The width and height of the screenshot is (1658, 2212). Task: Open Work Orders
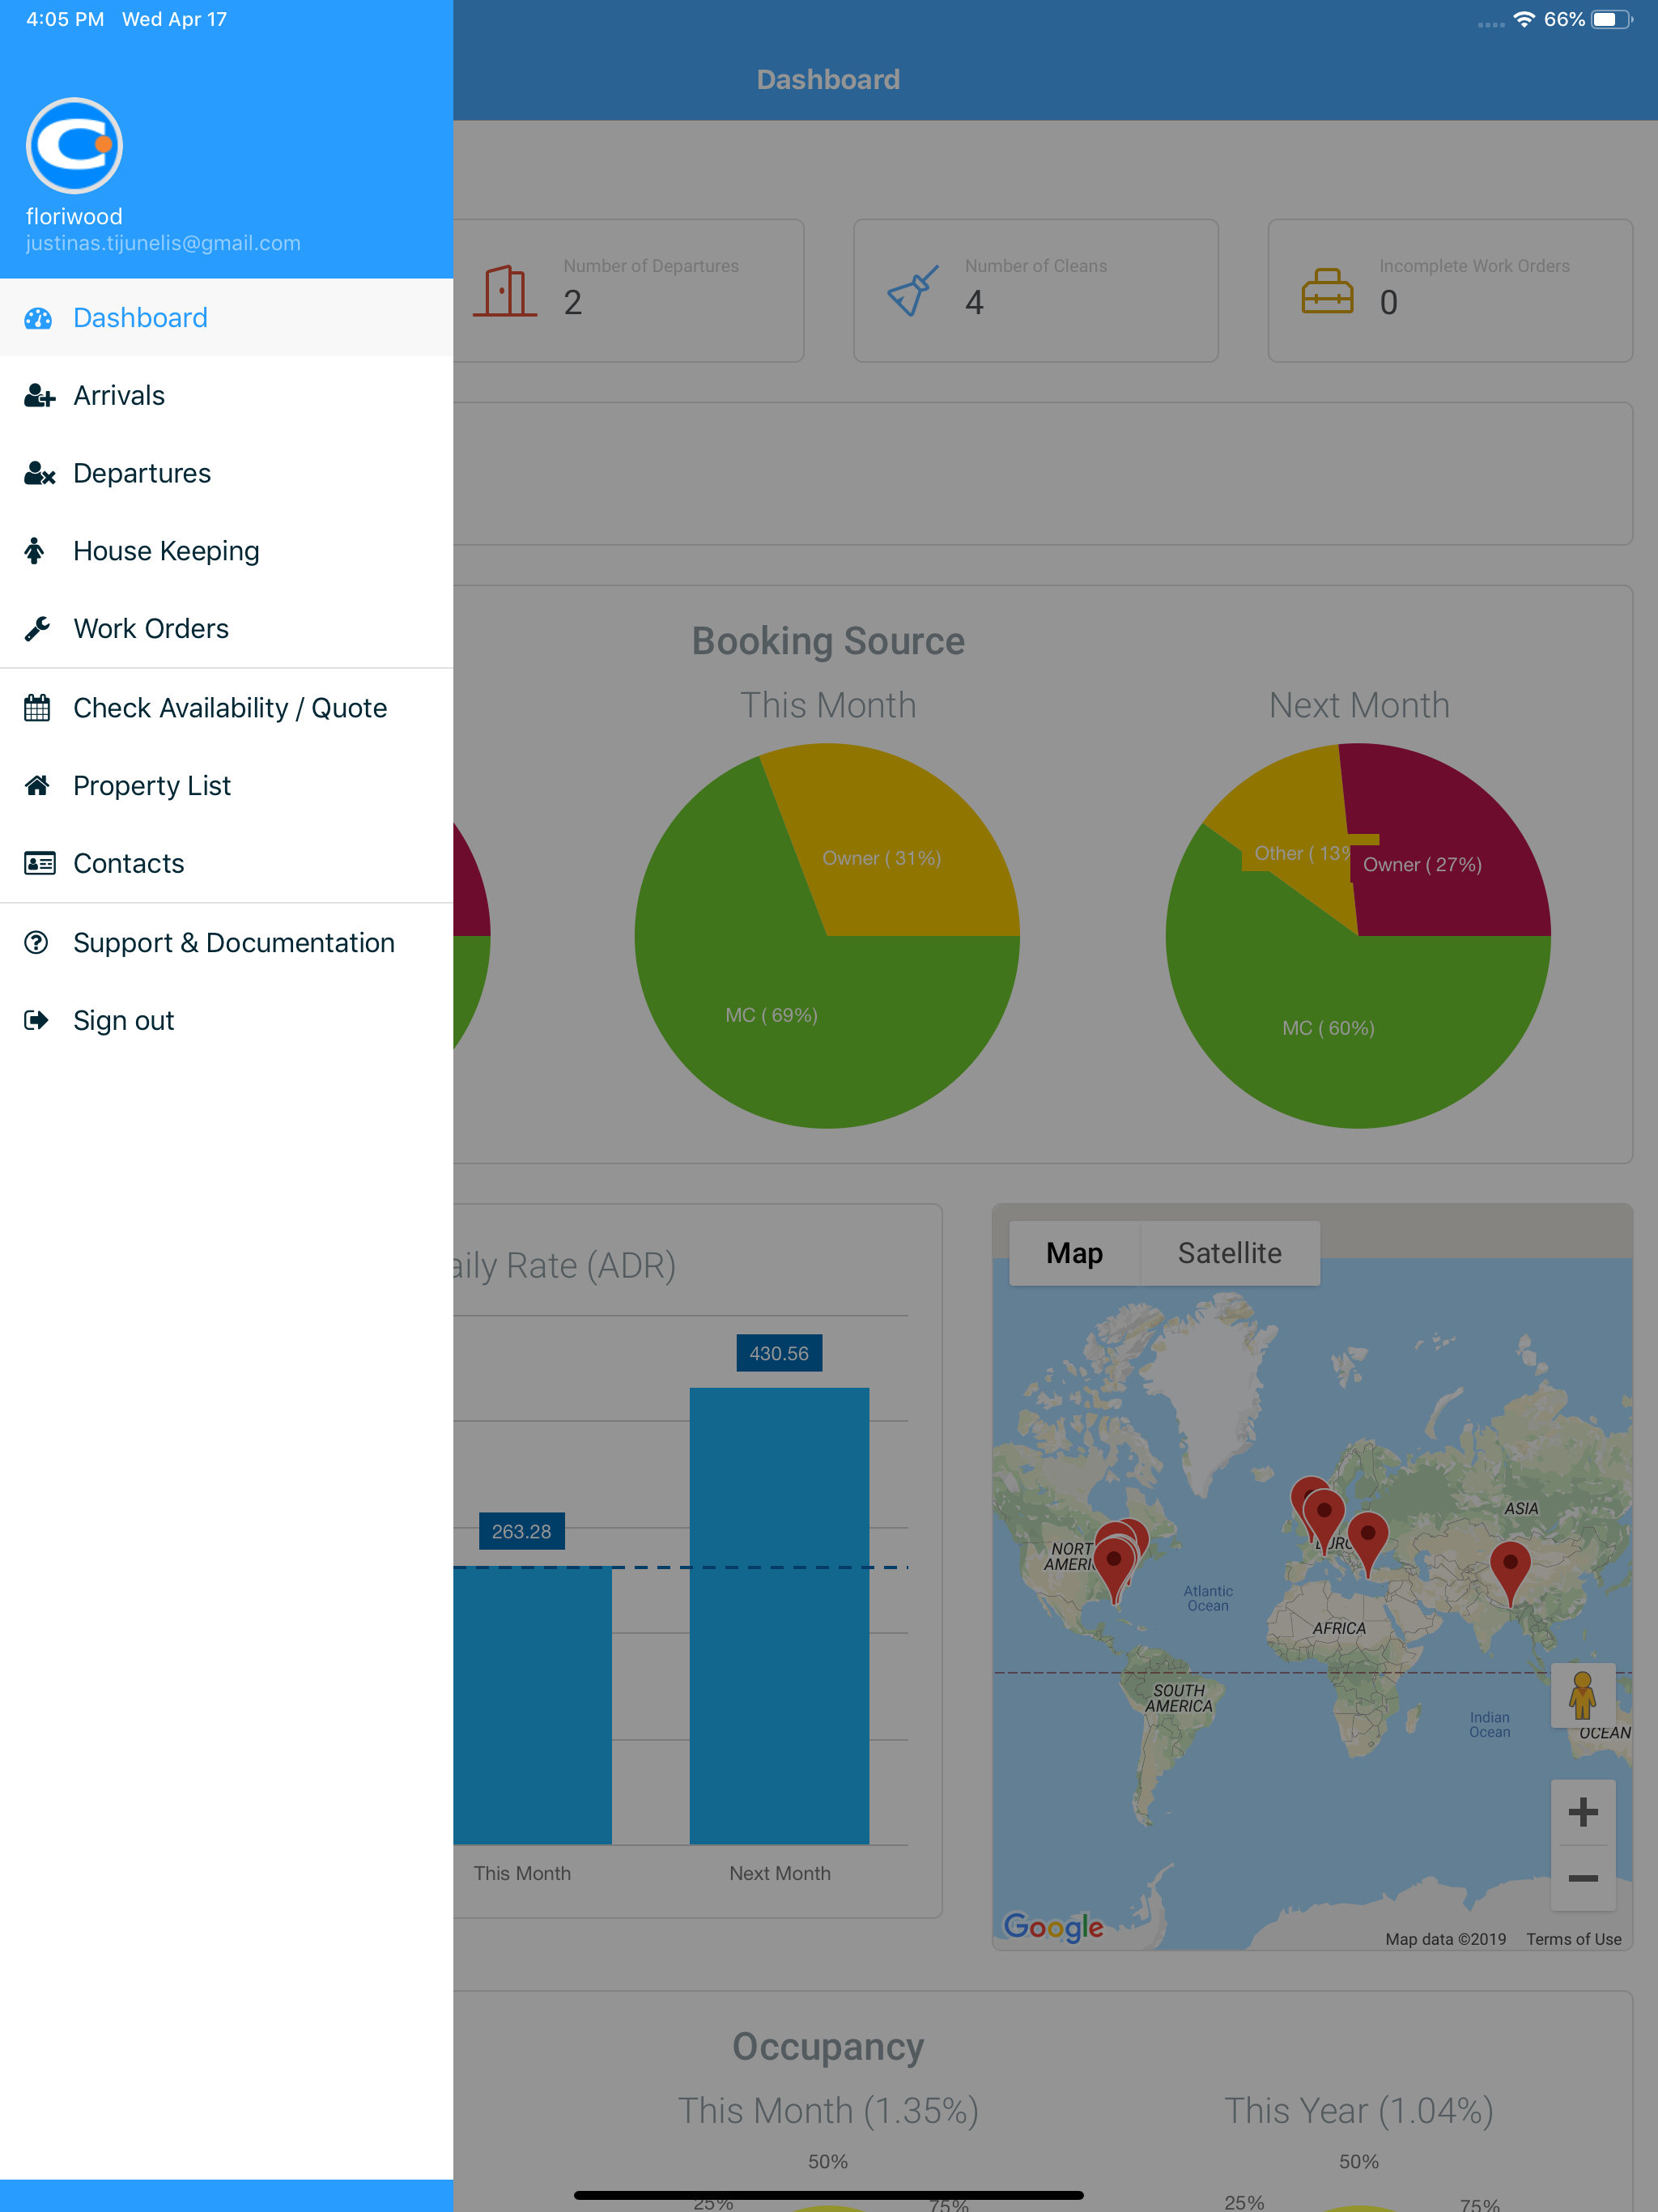pyautogui.click(x=226, y=629)
